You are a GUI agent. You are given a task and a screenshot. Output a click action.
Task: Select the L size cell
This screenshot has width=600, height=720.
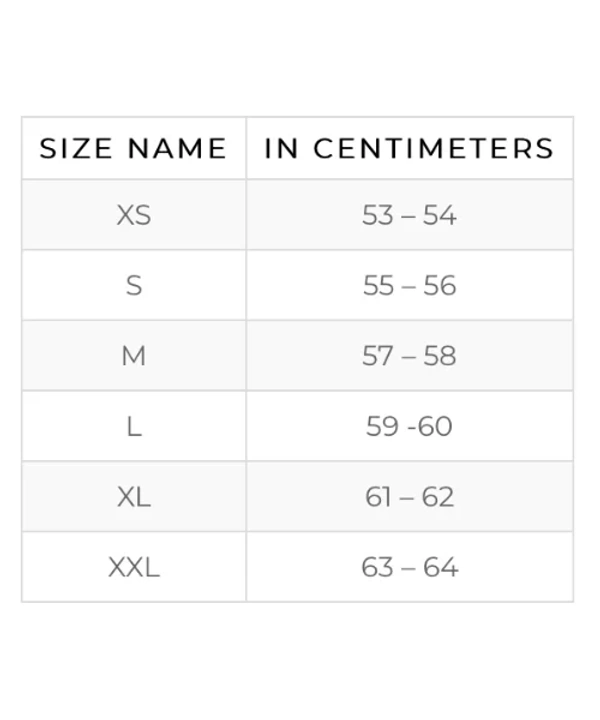pyautogui.click(x=134, y=427)
